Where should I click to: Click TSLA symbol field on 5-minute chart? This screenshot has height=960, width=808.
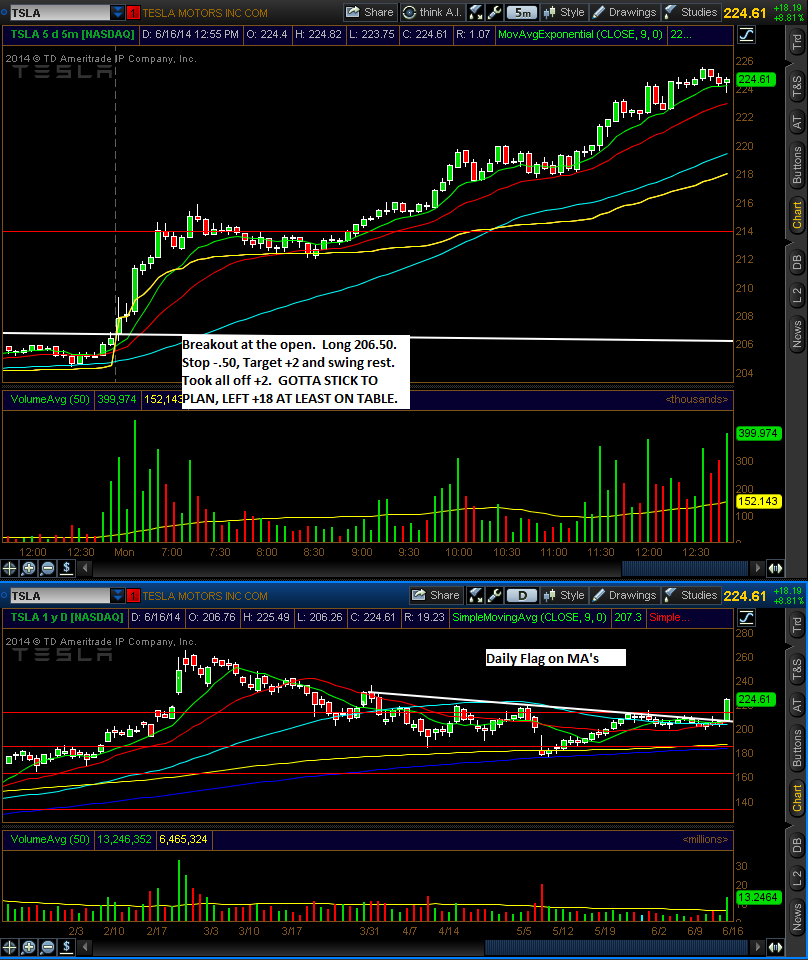[x=60, y=12]
